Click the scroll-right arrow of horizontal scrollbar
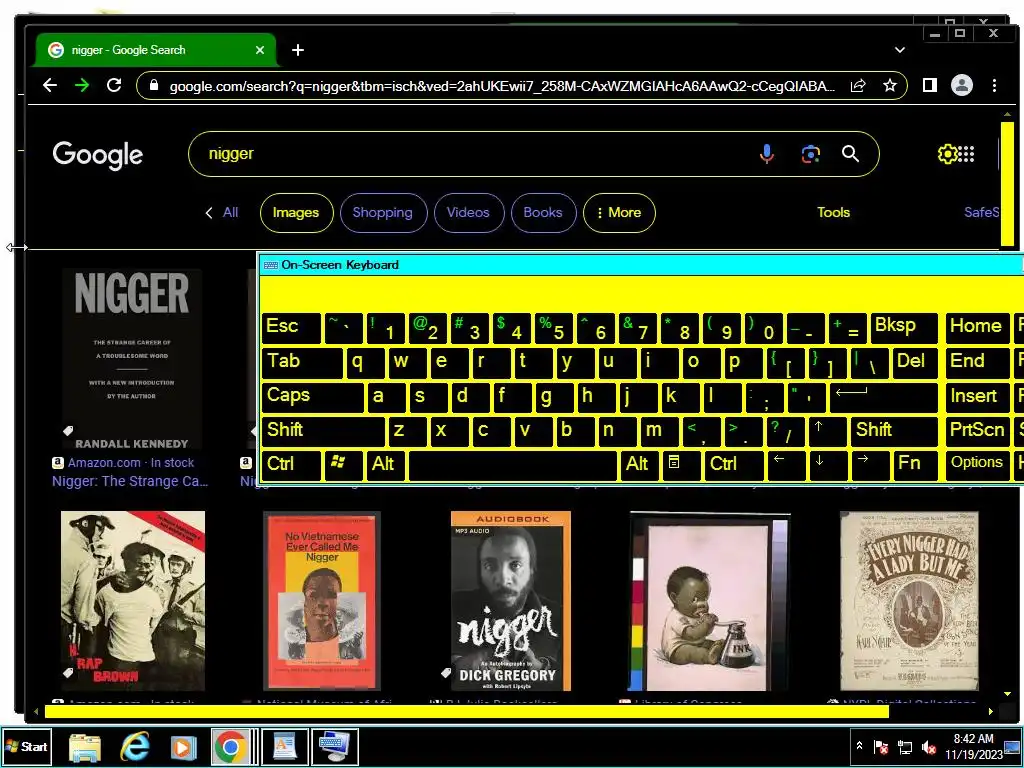The image size is (1024, 768). [991, 711]
